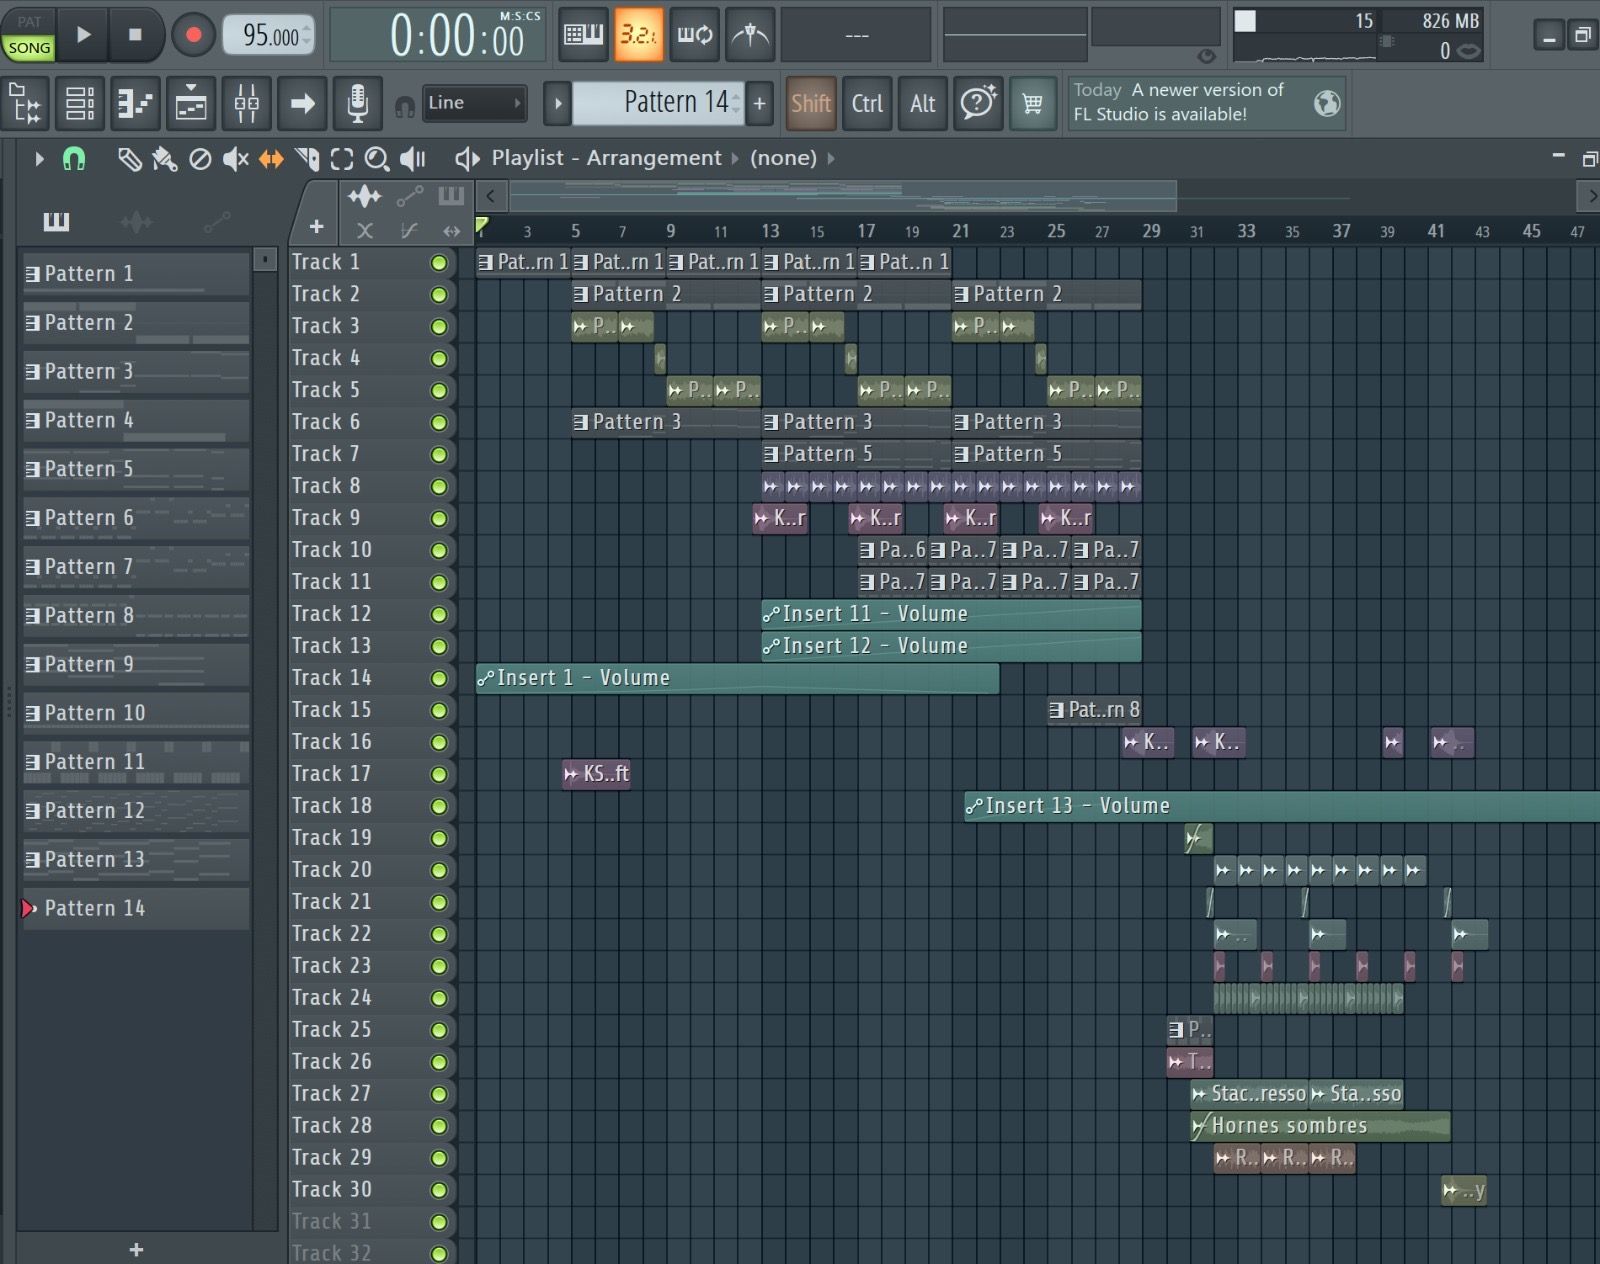
Task: Open the Mixer window
Action: point(246,103)
